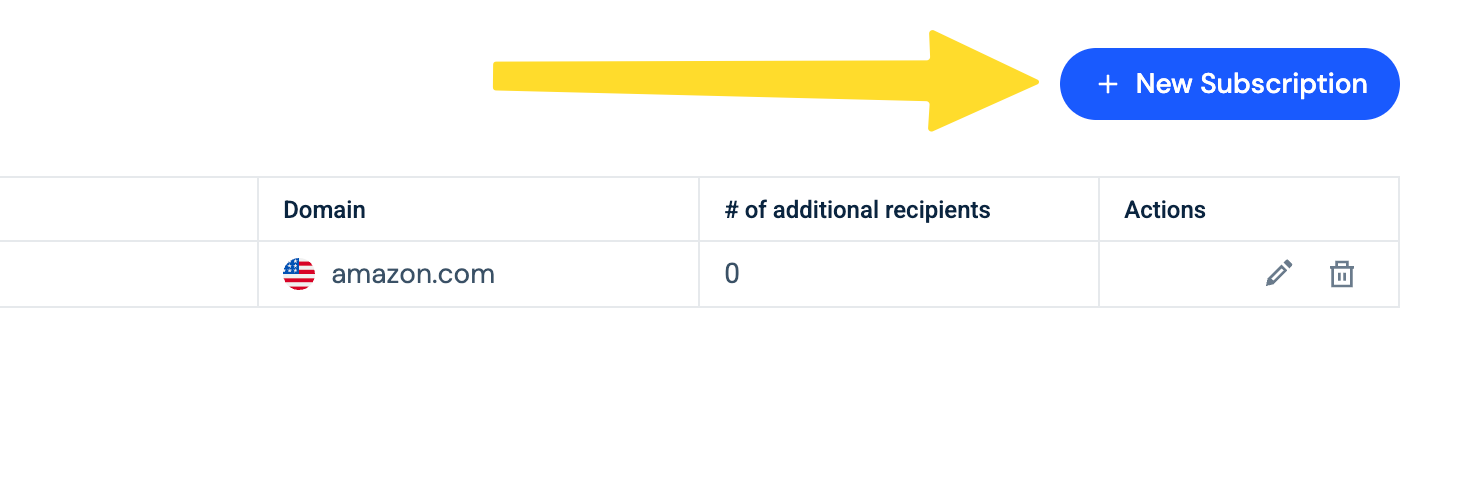Delete the amazon.com subscription with trash icon

pos(1341,274)
